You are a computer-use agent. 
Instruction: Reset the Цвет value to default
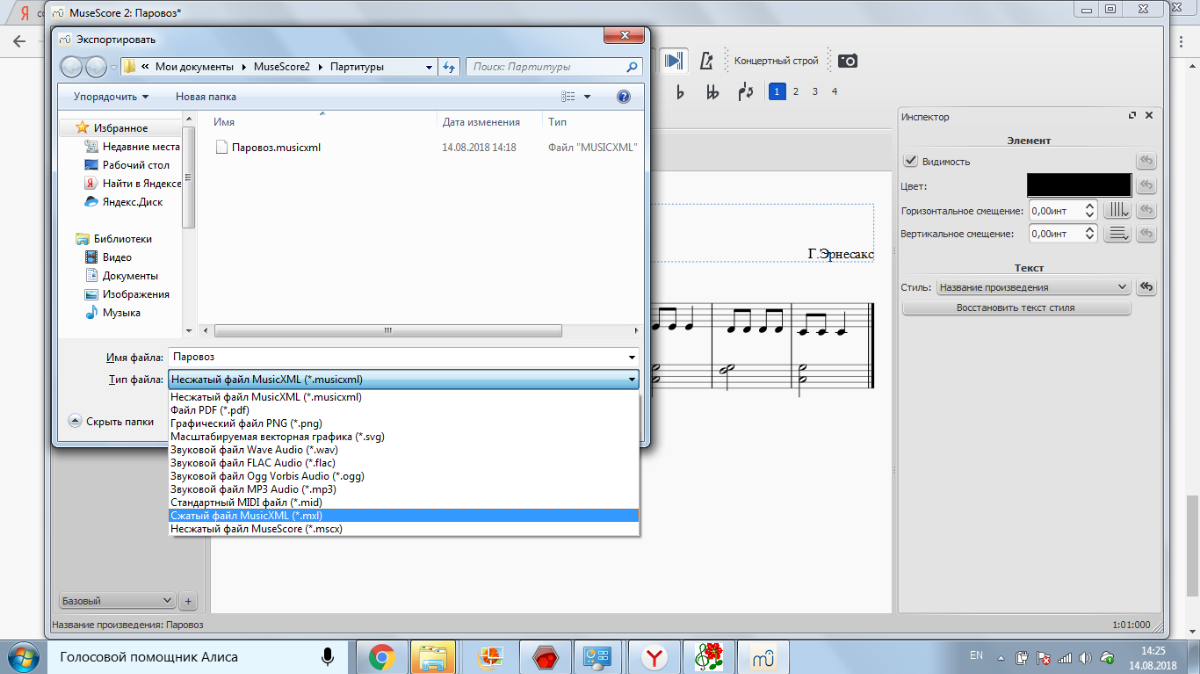(1147, 186)
